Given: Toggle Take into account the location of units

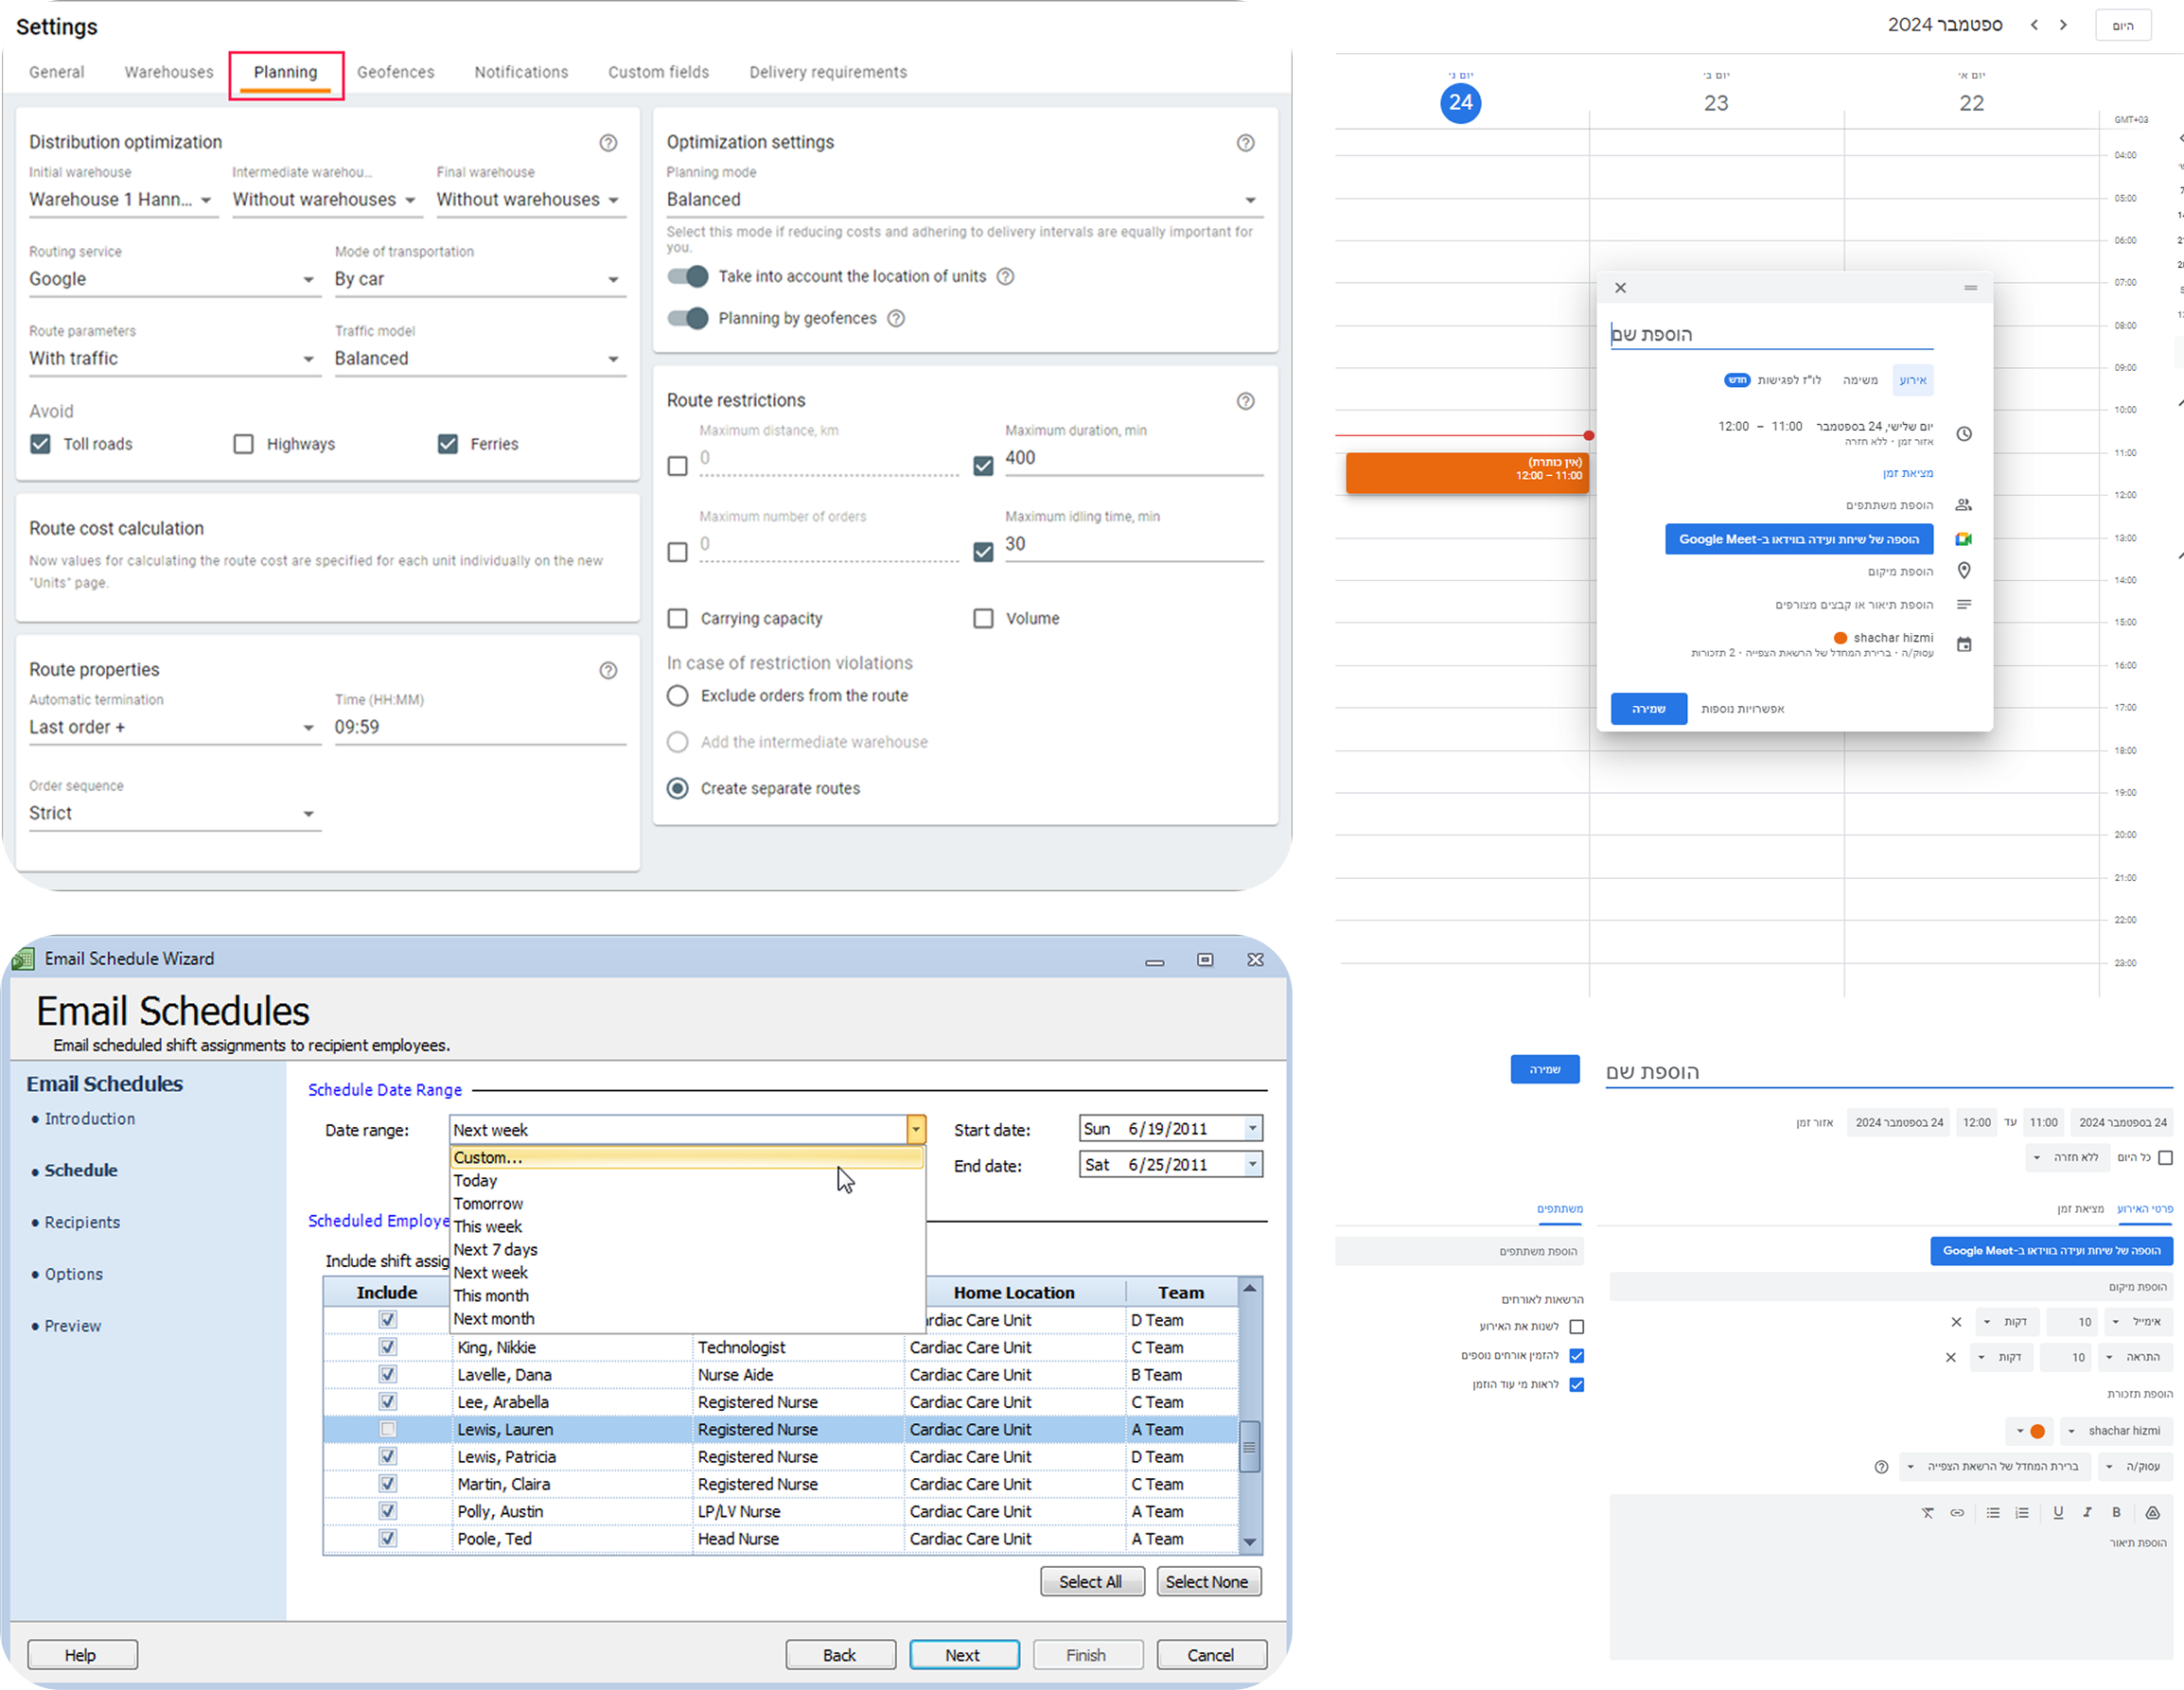Looking at the screenshot, I should (688, 277).
